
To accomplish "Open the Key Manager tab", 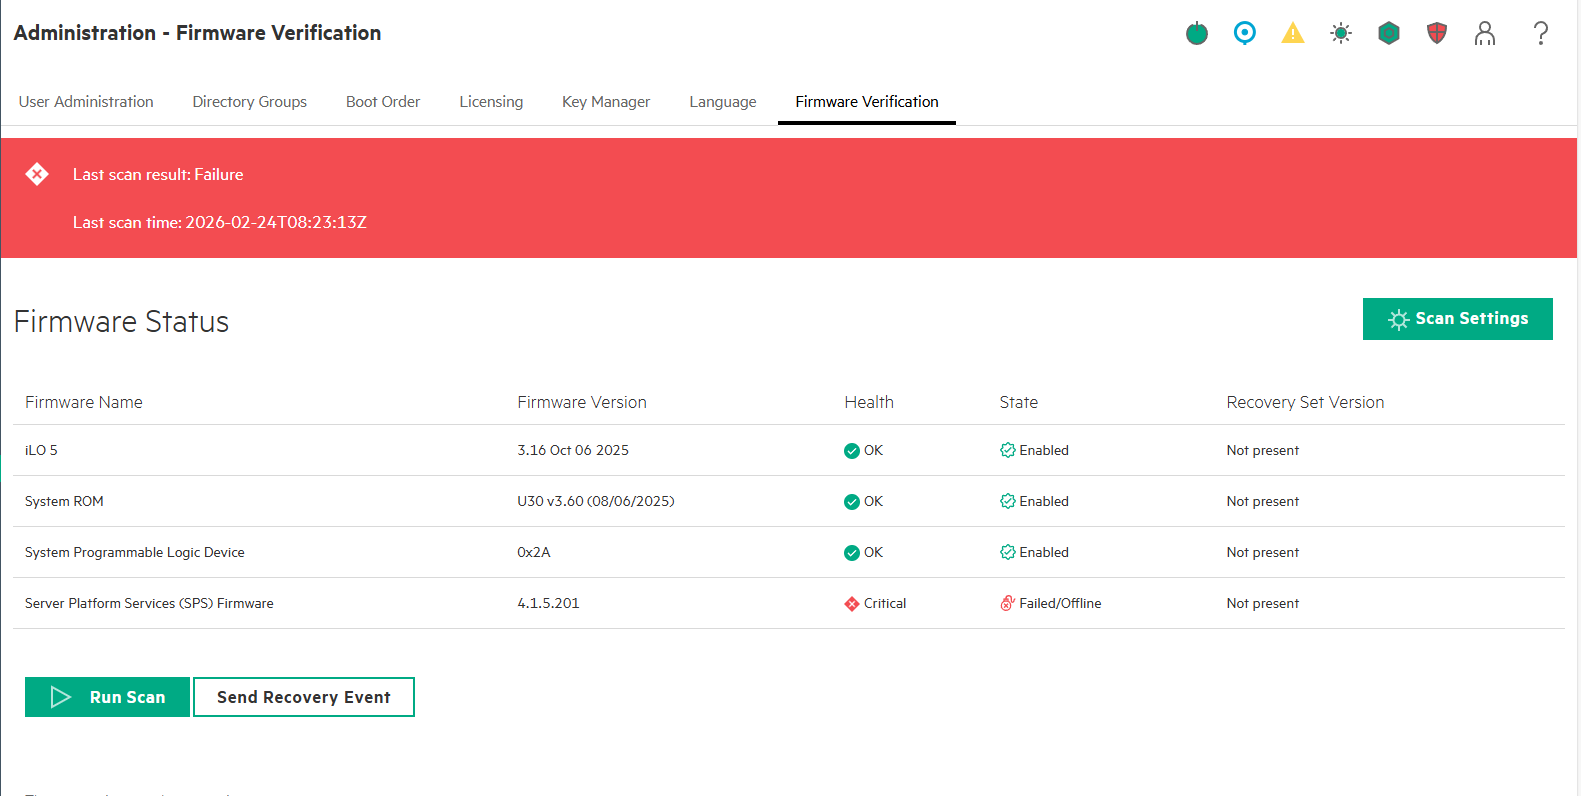I will pos(606,102).
